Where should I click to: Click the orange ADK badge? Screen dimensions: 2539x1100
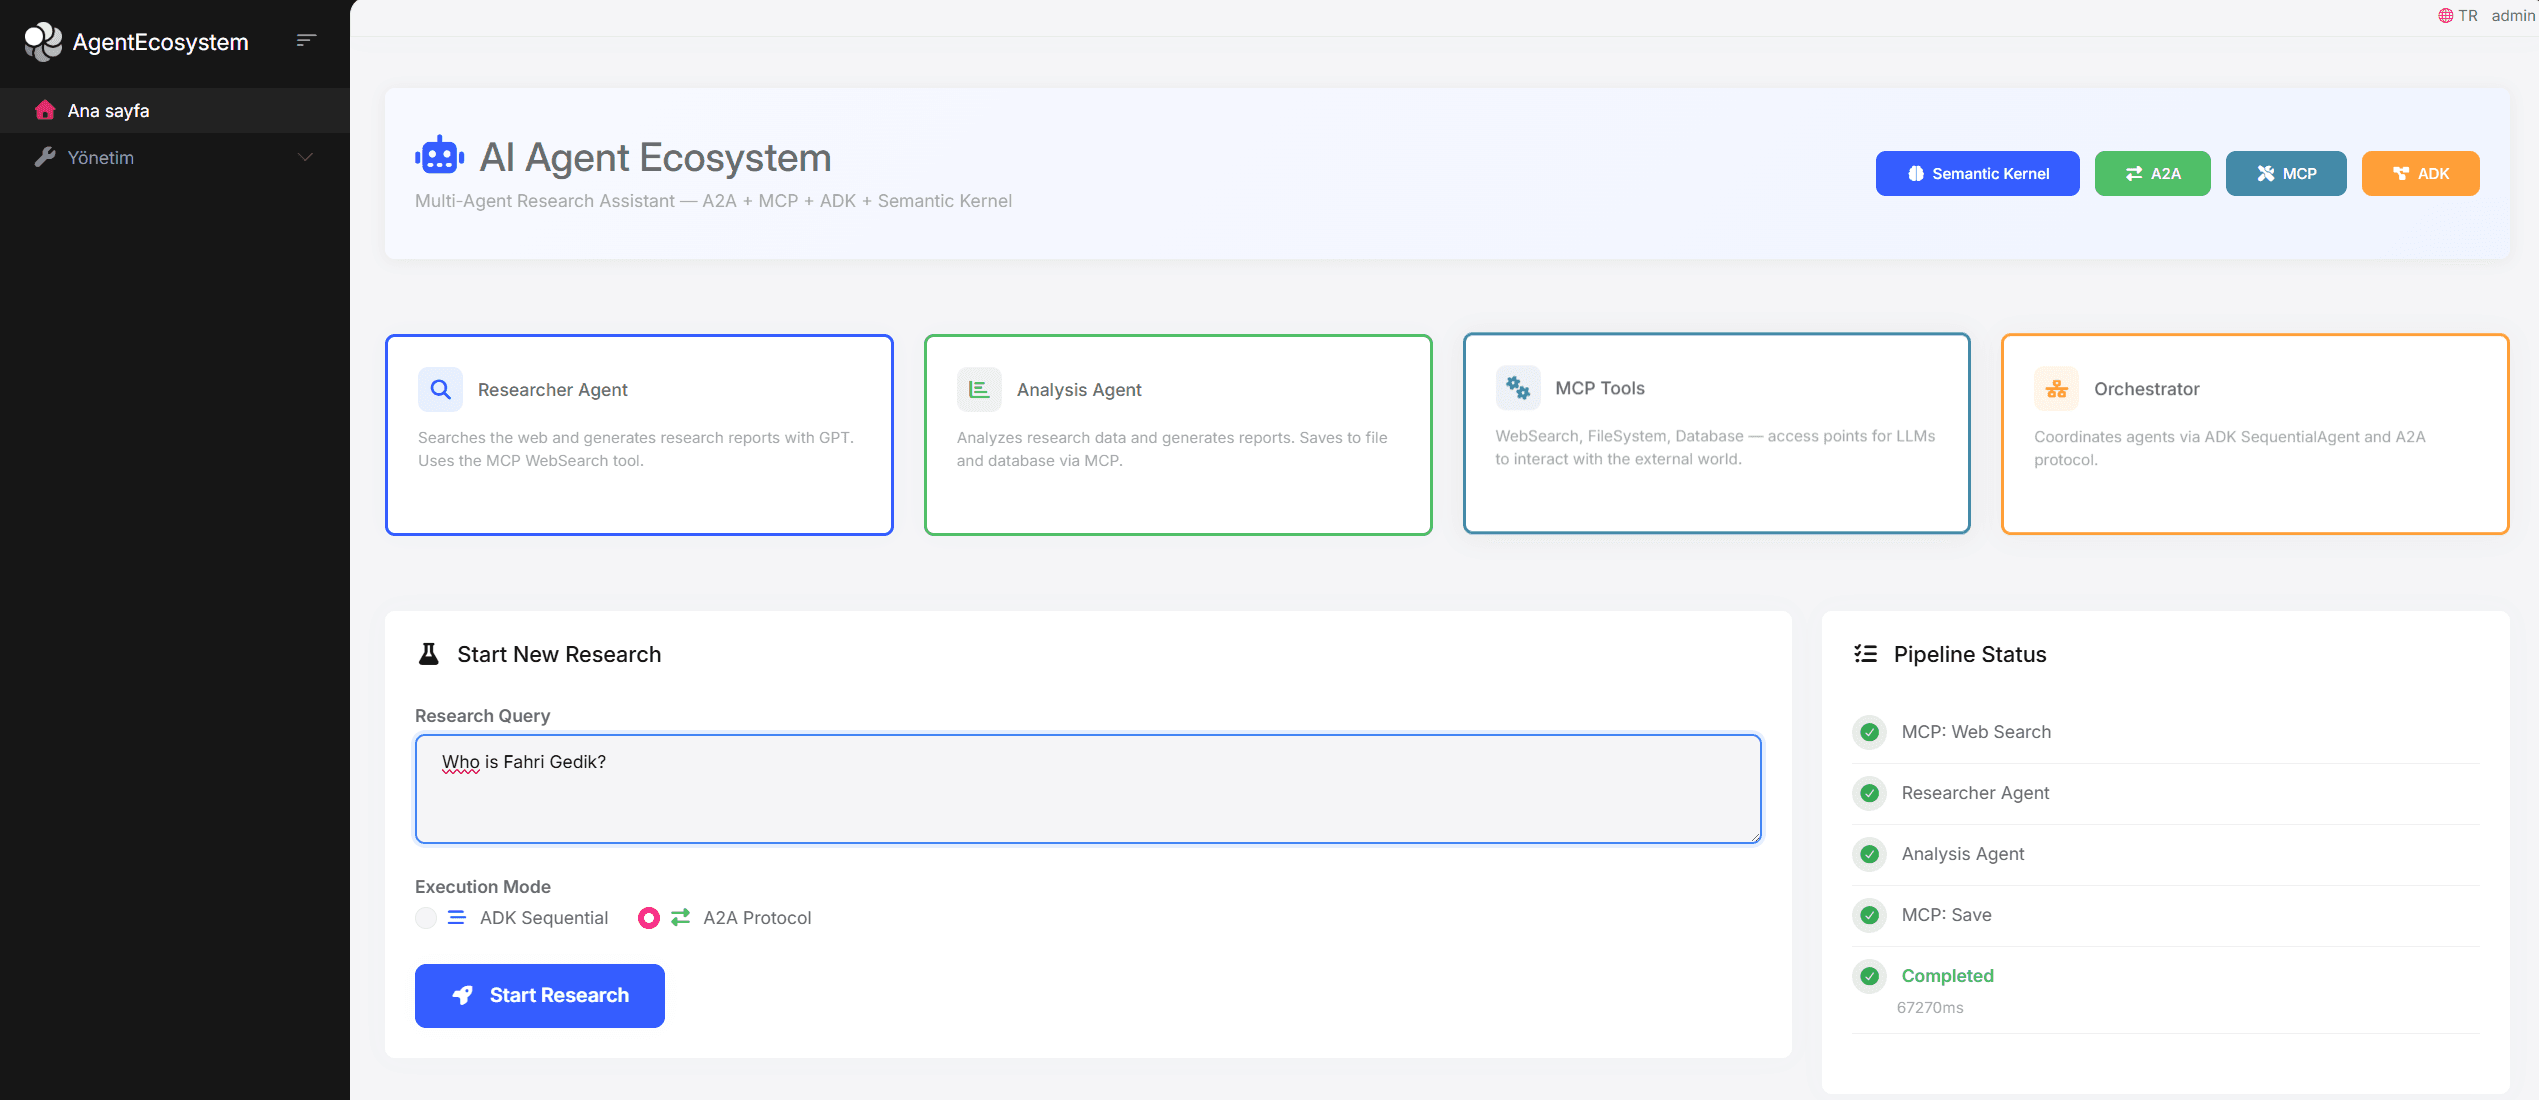[x=2420, y=173]
